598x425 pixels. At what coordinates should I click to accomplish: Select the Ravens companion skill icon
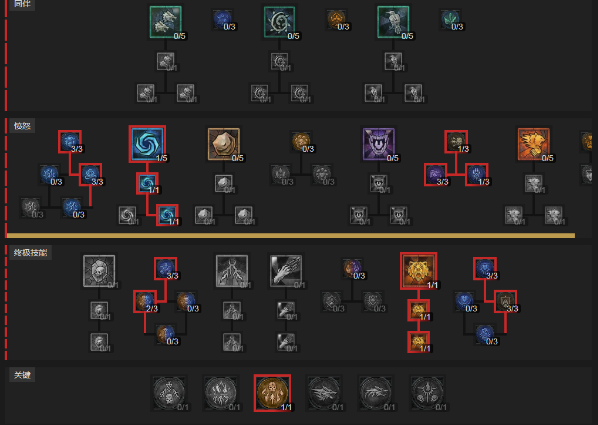[393, 22]
